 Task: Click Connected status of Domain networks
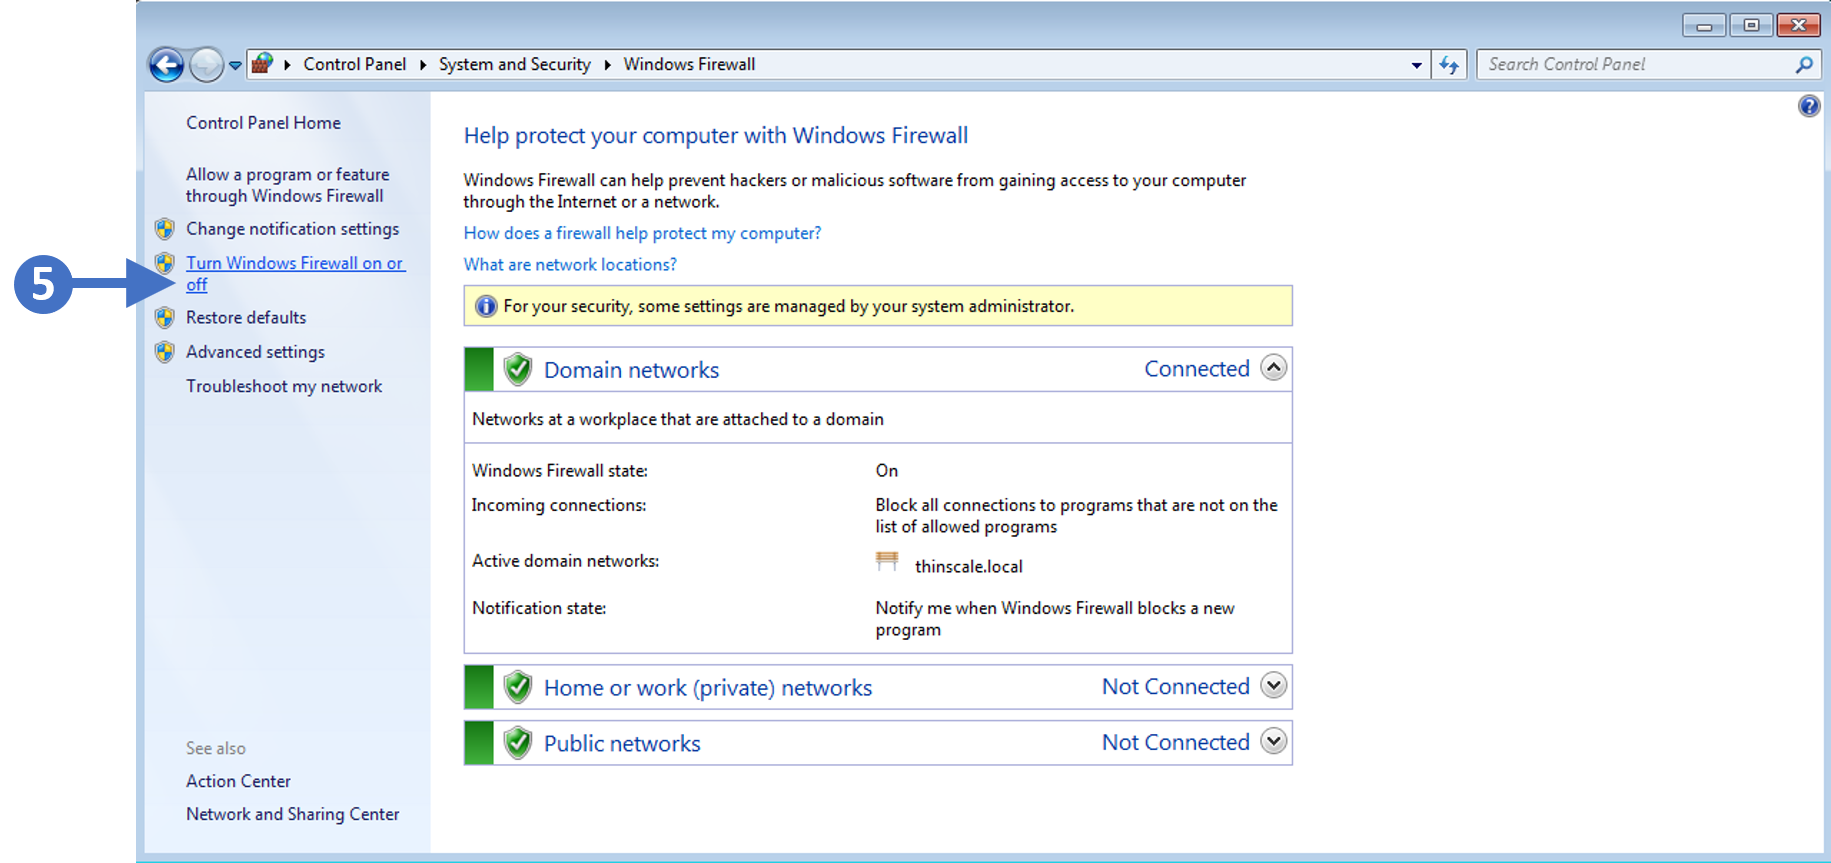point(1197,369)
